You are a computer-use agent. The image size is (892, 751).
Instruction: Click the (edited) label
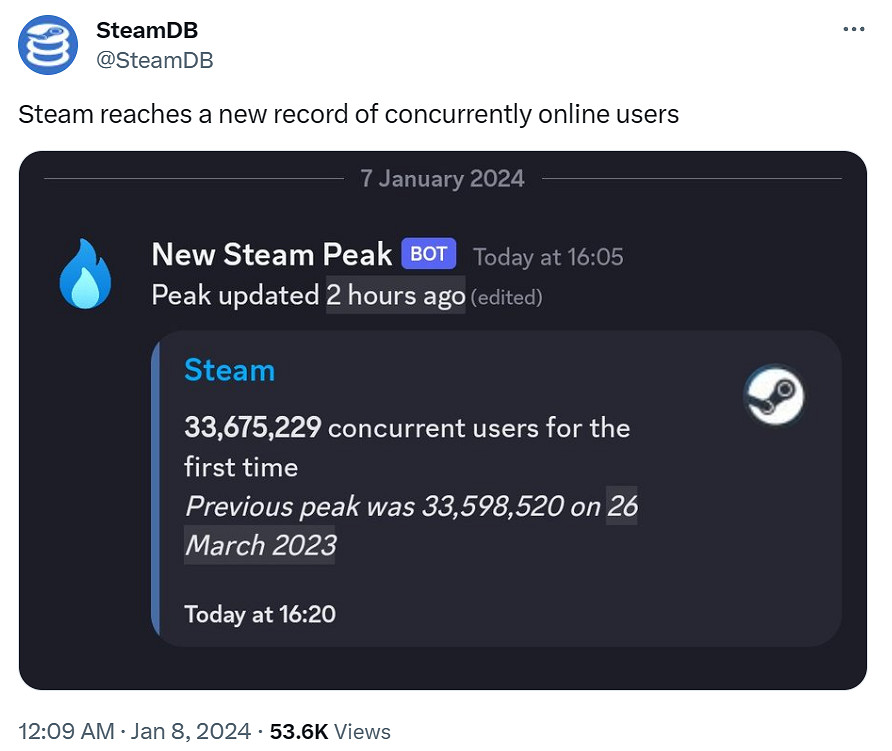[x=506, y=297]
